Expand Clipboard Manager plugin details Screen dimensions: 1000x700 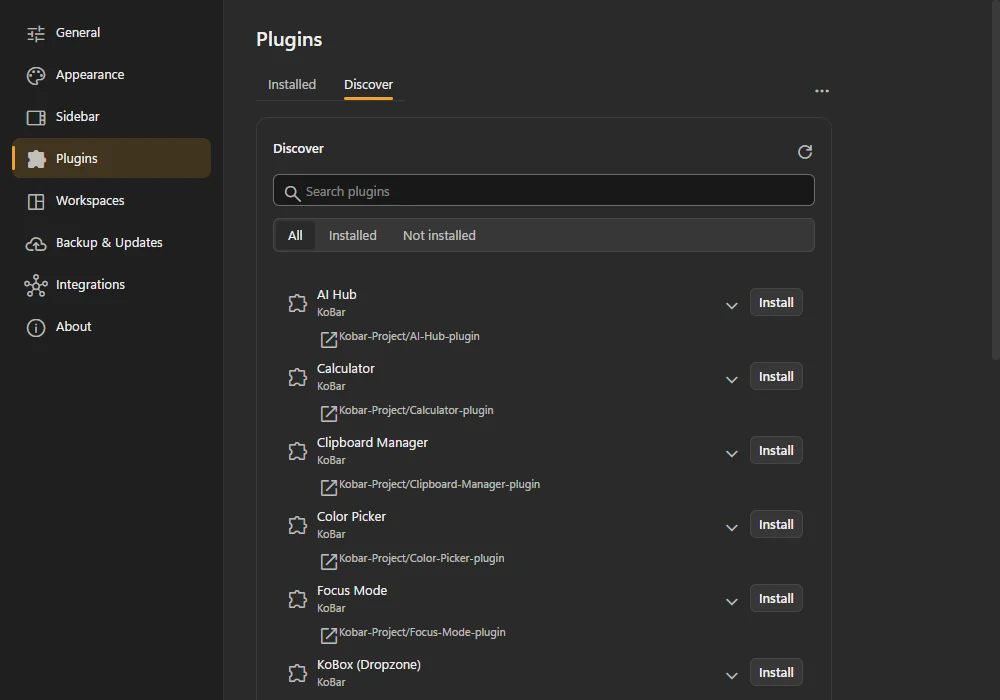(732, 453)
